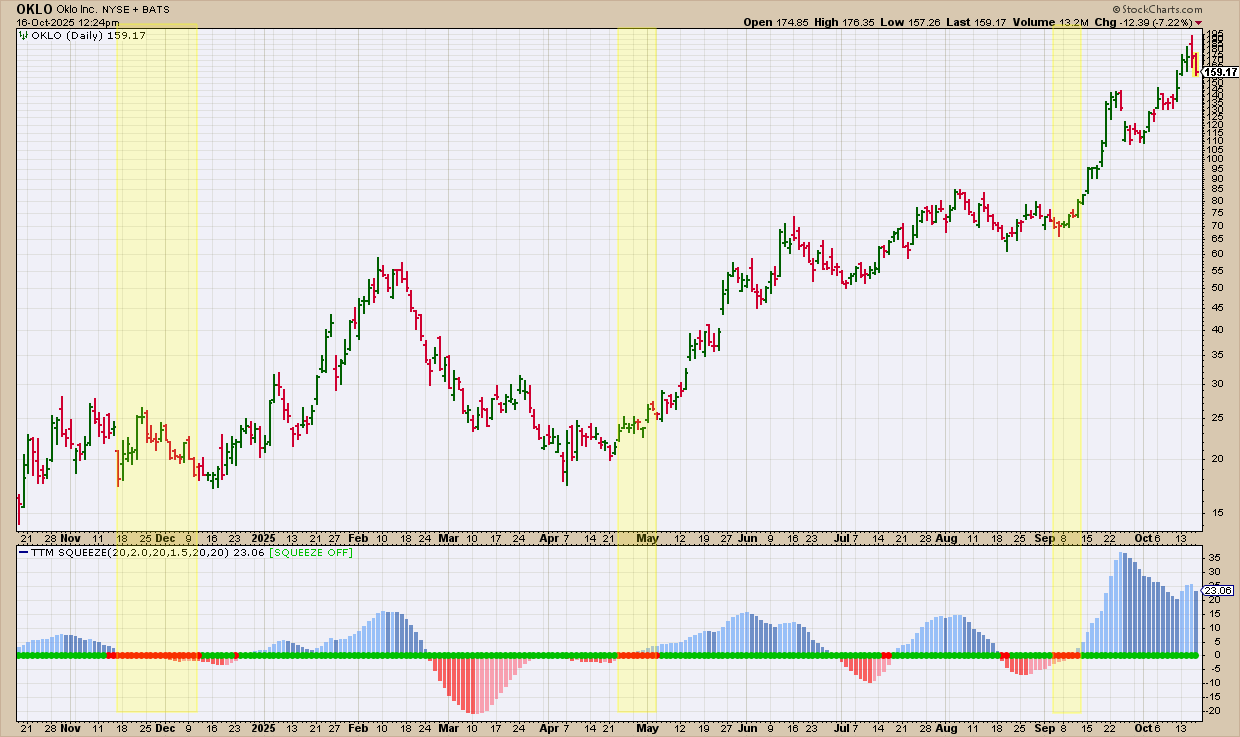Click the bold OKLO ticker symbol in header
The image size is (1240, 737).
pos(34,9)
